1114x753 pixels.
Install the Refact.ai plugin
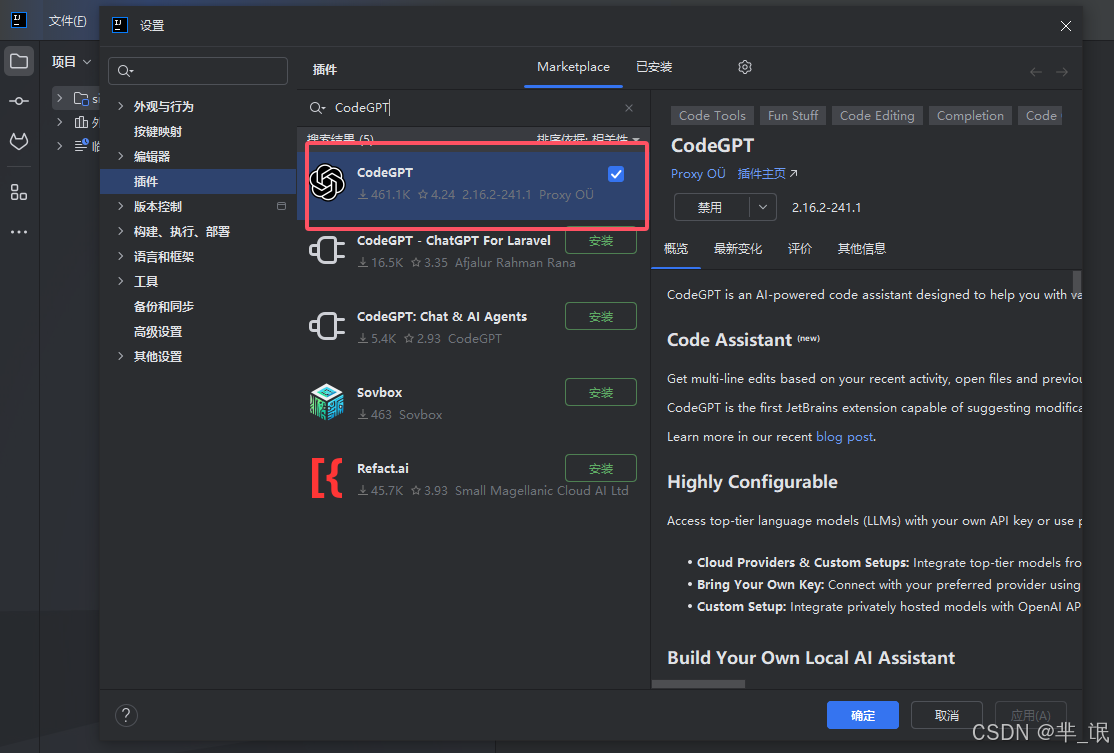601,468
